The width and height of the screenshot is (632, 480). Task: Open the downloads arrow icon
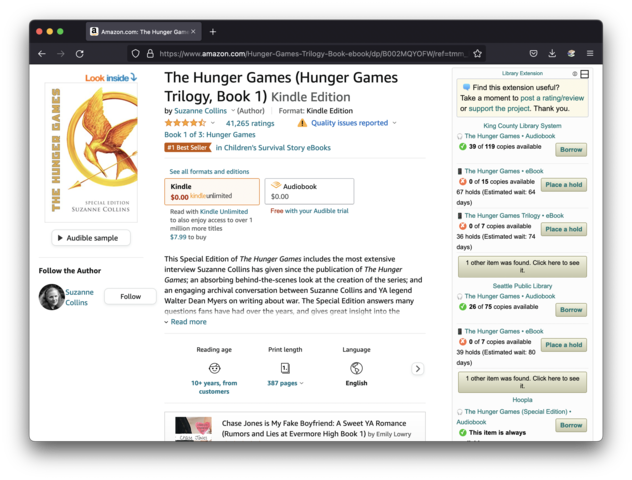point(552,54)
